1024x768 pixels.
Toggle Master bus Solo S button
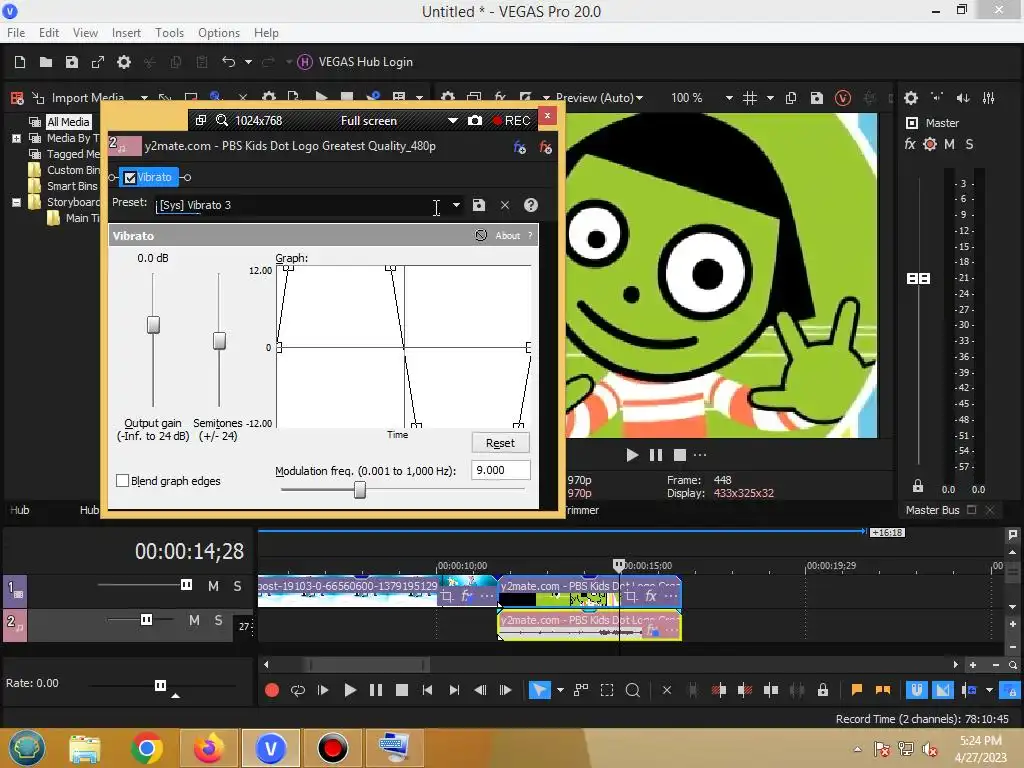point(969,144)
